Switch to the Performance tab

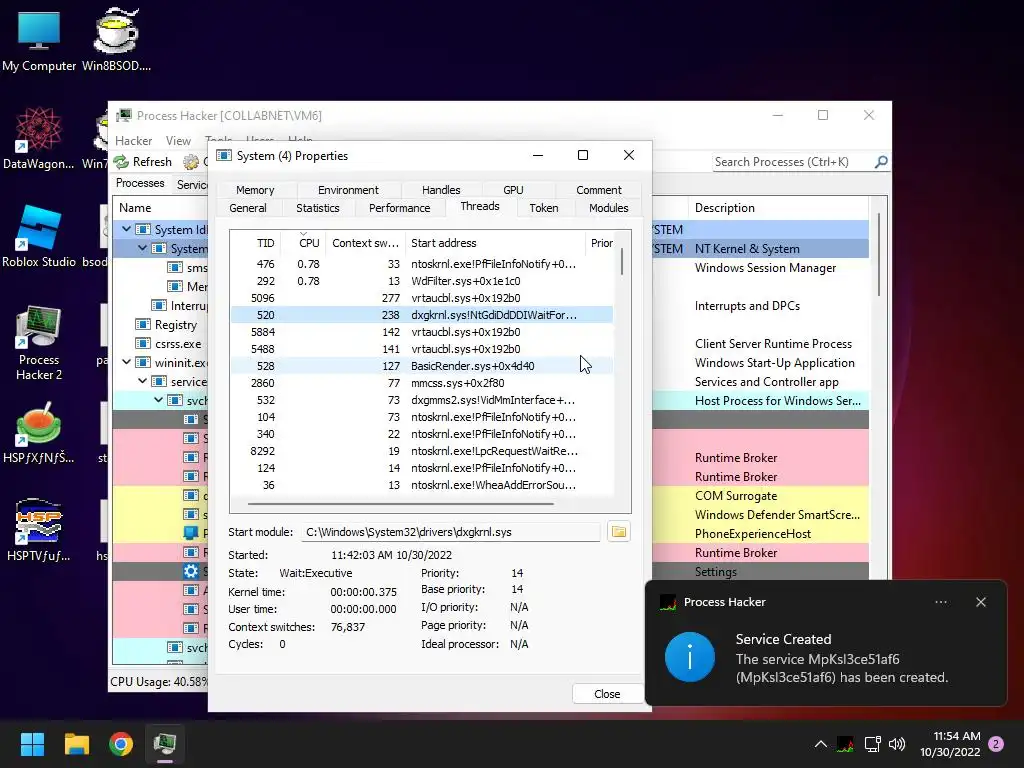pyautogui.click(x=399, y=208)
